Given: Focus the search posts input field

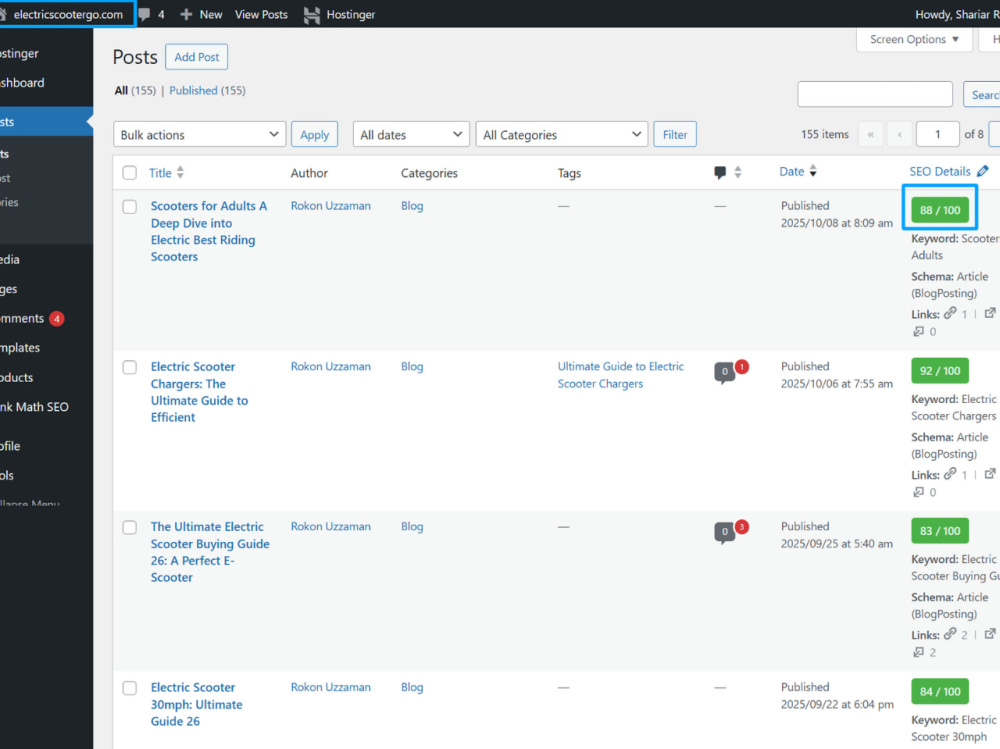Looking at the screenshot, I should [875, 94].
